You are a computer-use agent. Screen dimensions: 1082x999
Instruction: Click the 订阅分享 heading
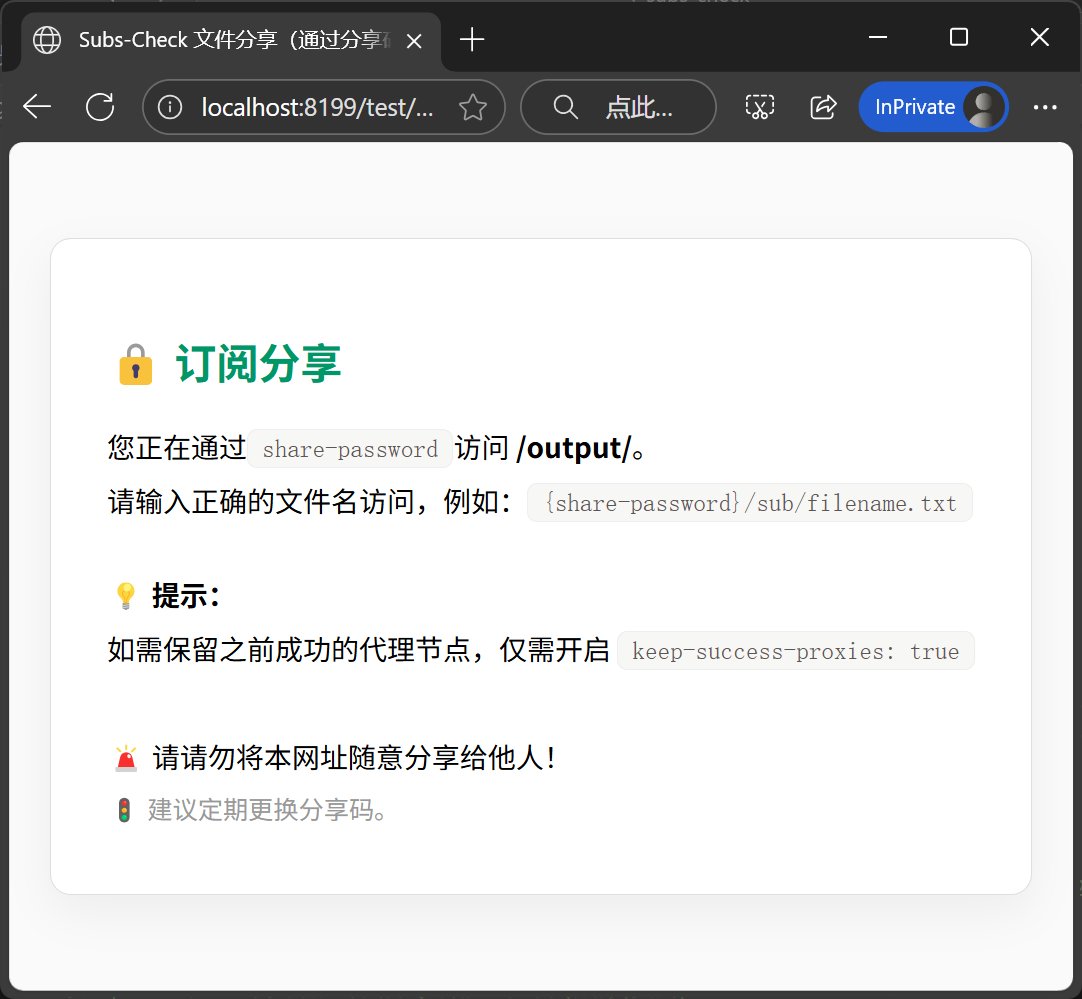tap(258, 364)
